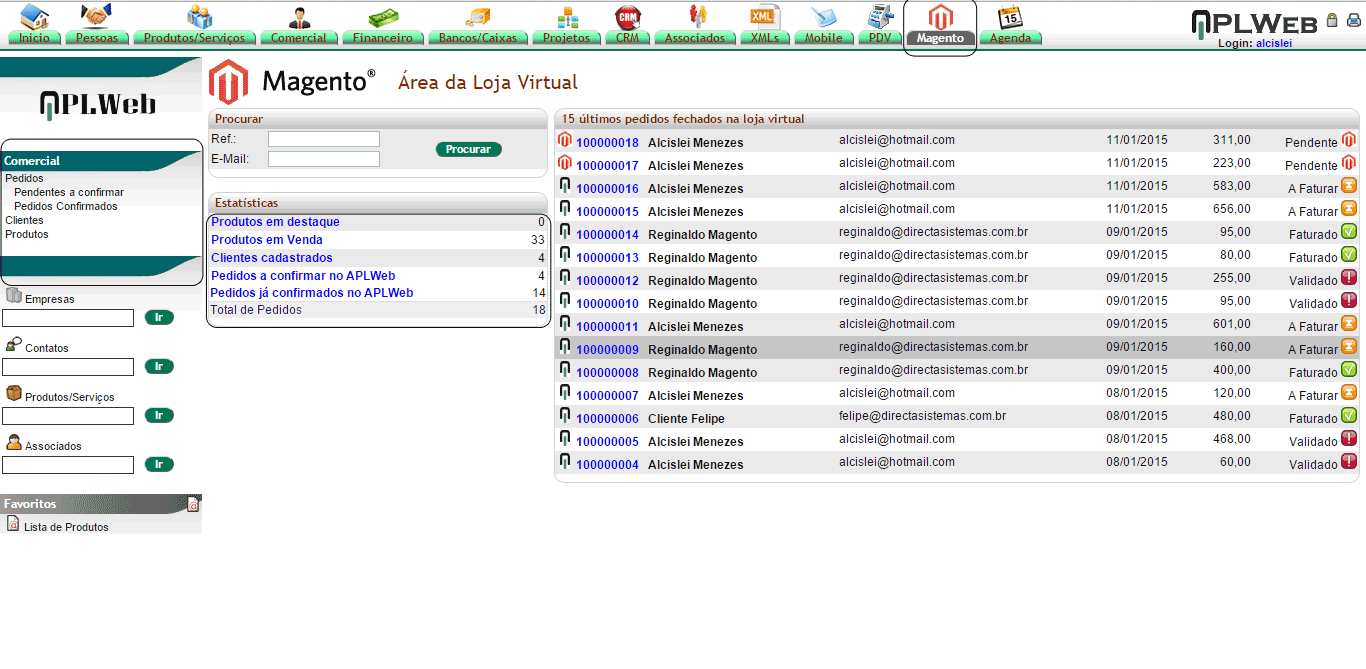Click the Validado alert icon for order 100000004
Image resolution: width=1366 pixels, height=669 pixels.
coord(1349,461)
